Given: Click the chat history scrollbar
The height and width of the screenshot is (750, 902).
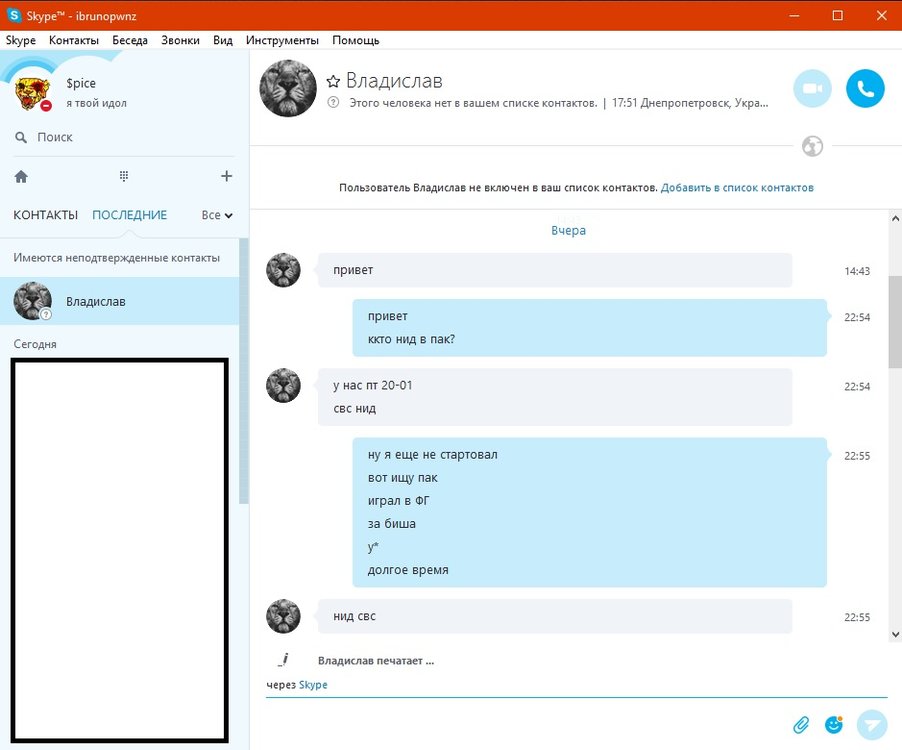Looking at the screenshot, I should click(x=894, y=320).
